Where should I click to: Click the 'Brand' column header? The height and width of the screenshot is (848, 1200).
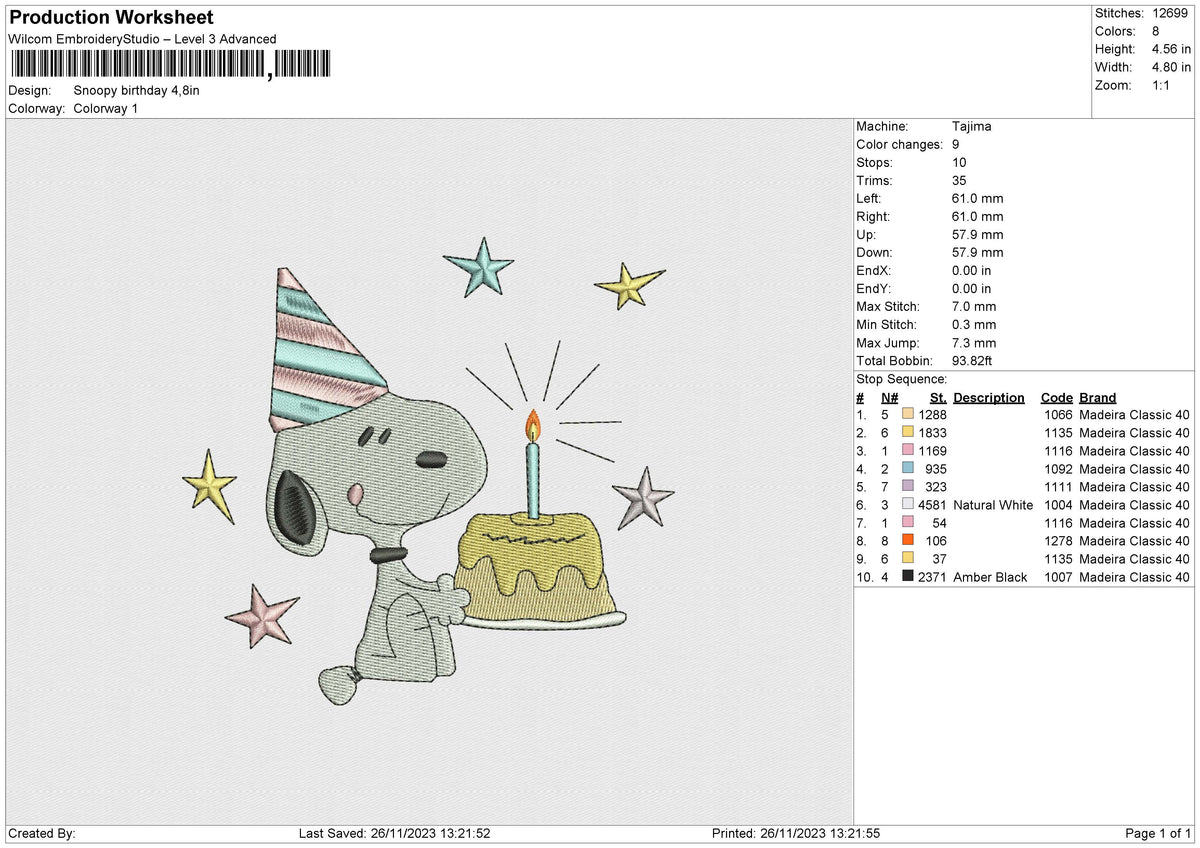click(x=1097, y=397)
